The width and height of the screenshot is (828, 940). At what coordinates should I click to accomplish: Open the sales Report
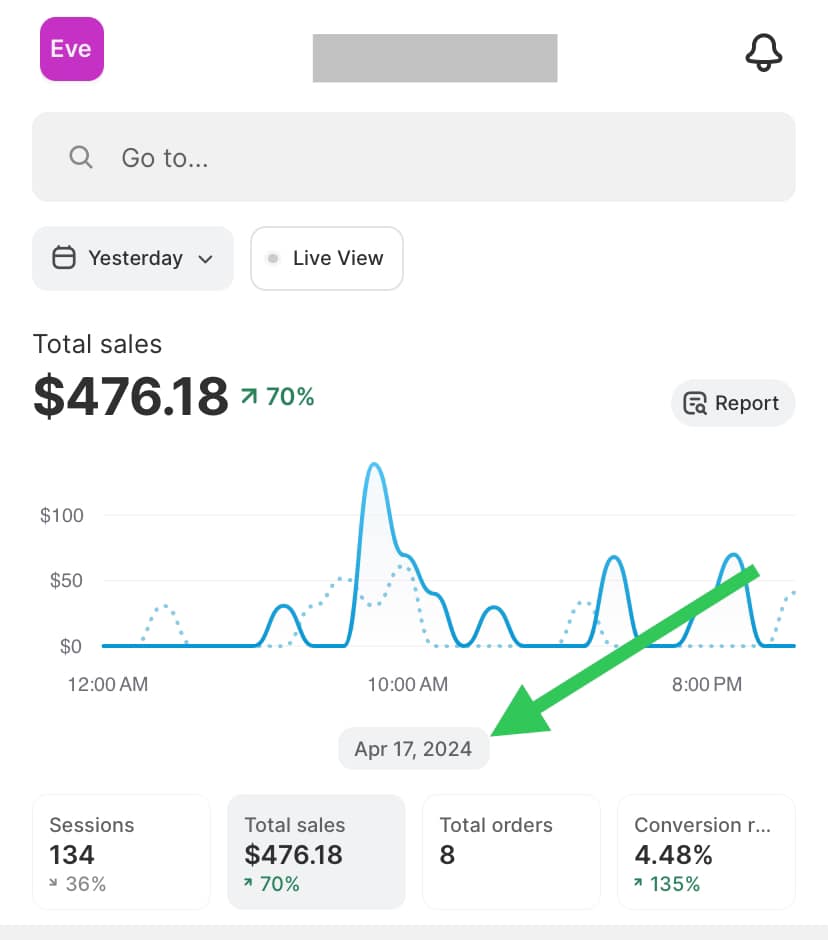pyautogui.click(x=733, y=403)
